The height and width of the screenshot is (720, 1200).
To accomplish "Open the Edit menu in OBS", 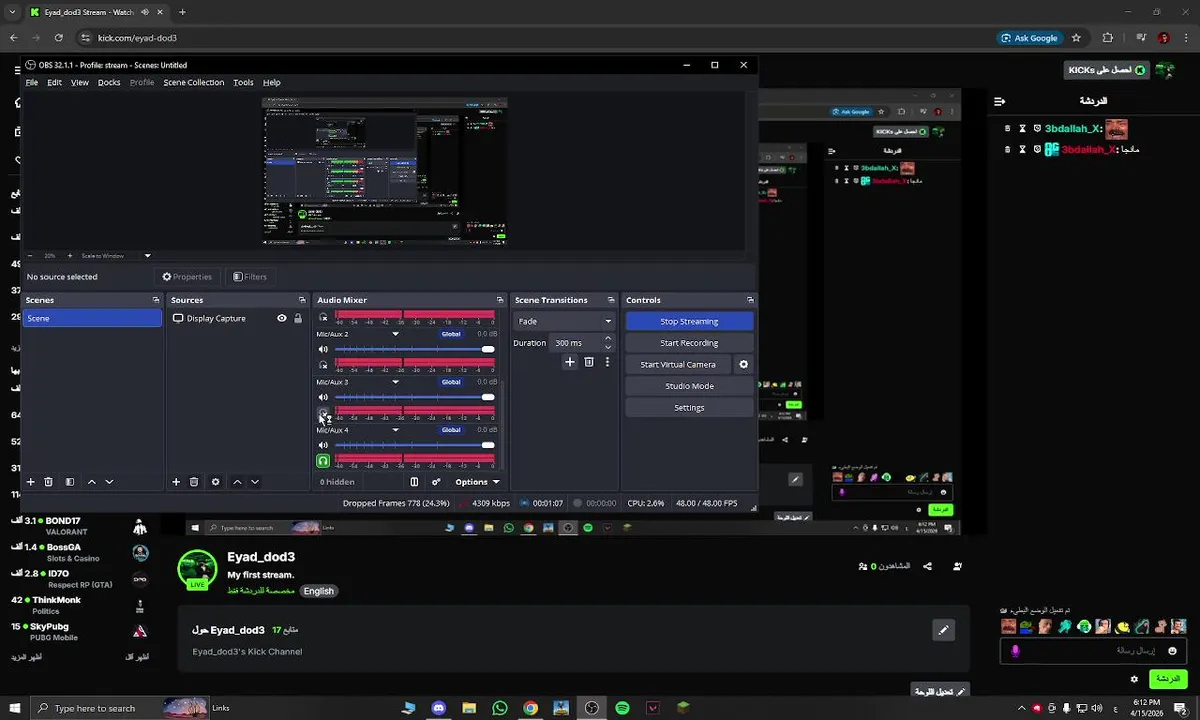I will 54,82.
